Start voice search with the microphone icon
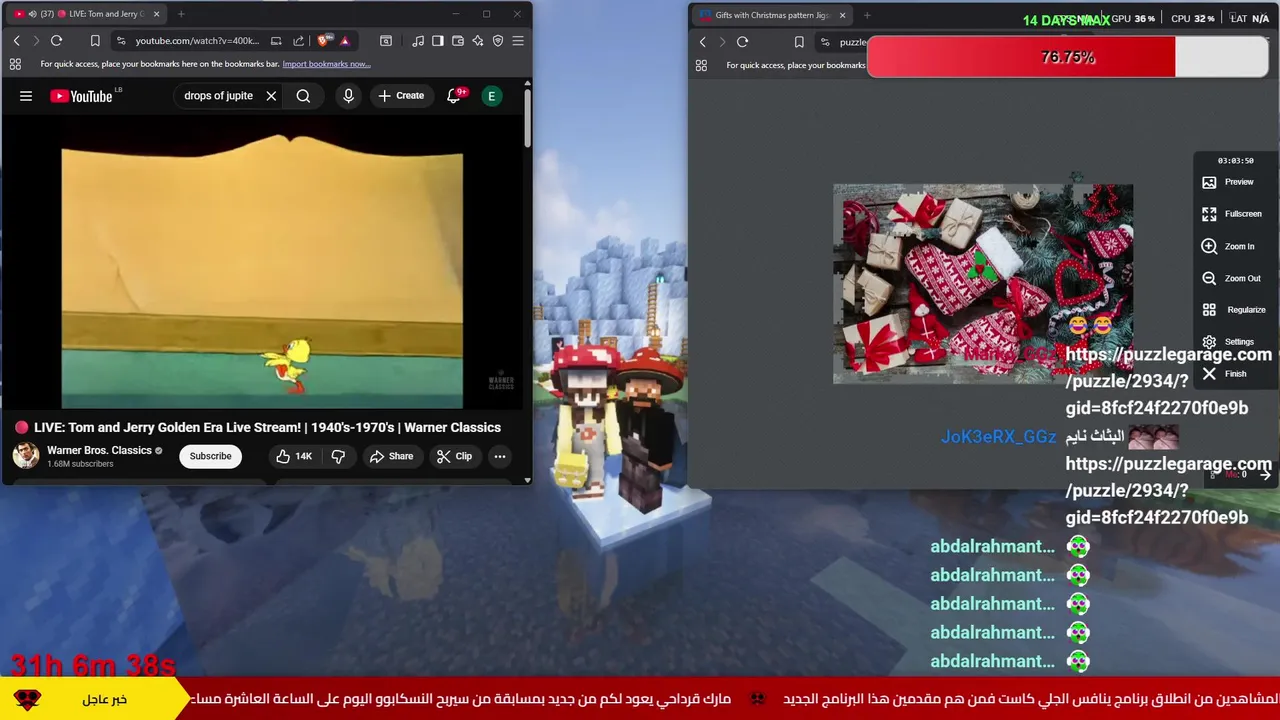 click(x=348, y=96)
